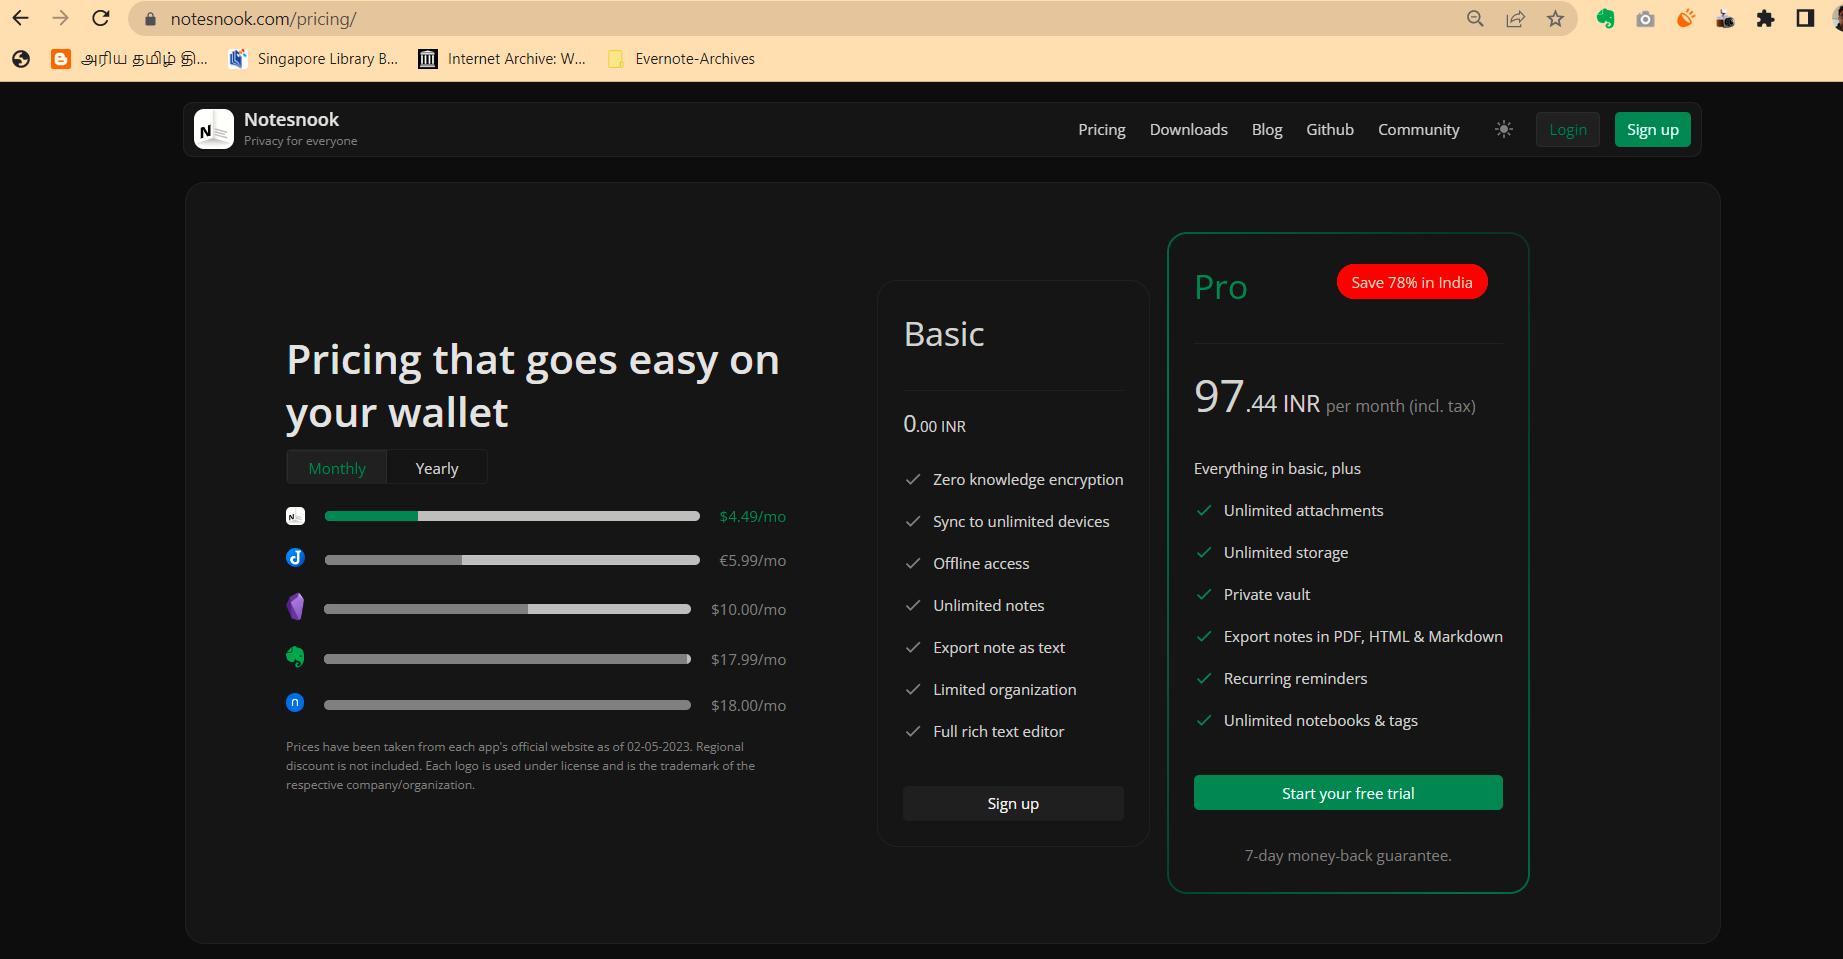The image size is (1843, 959).
Task: Bookmark this page with the star icon
Action: [x=1555, y=19]
